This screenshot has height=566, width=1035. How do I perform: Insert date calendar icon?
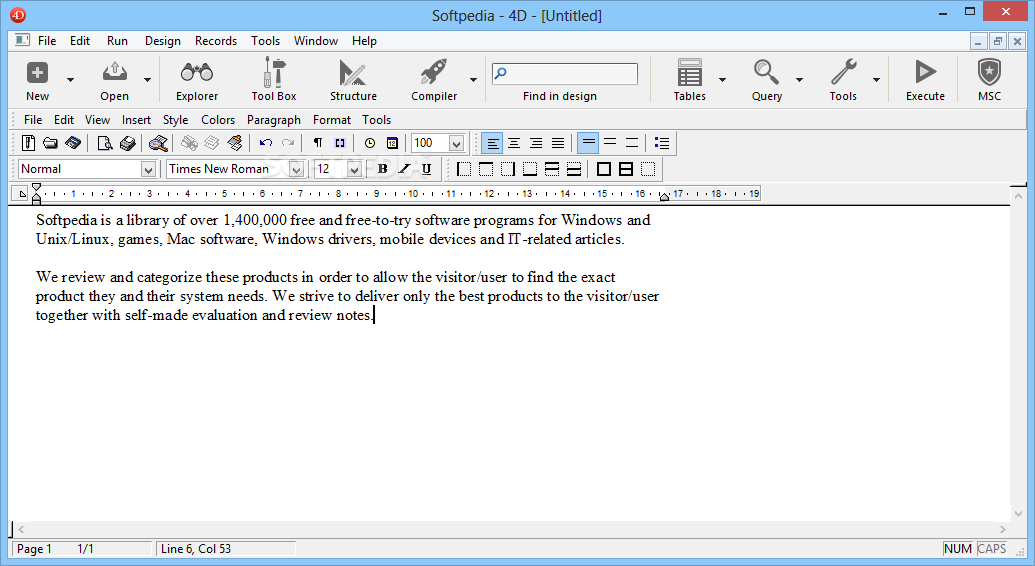point(392,143)
